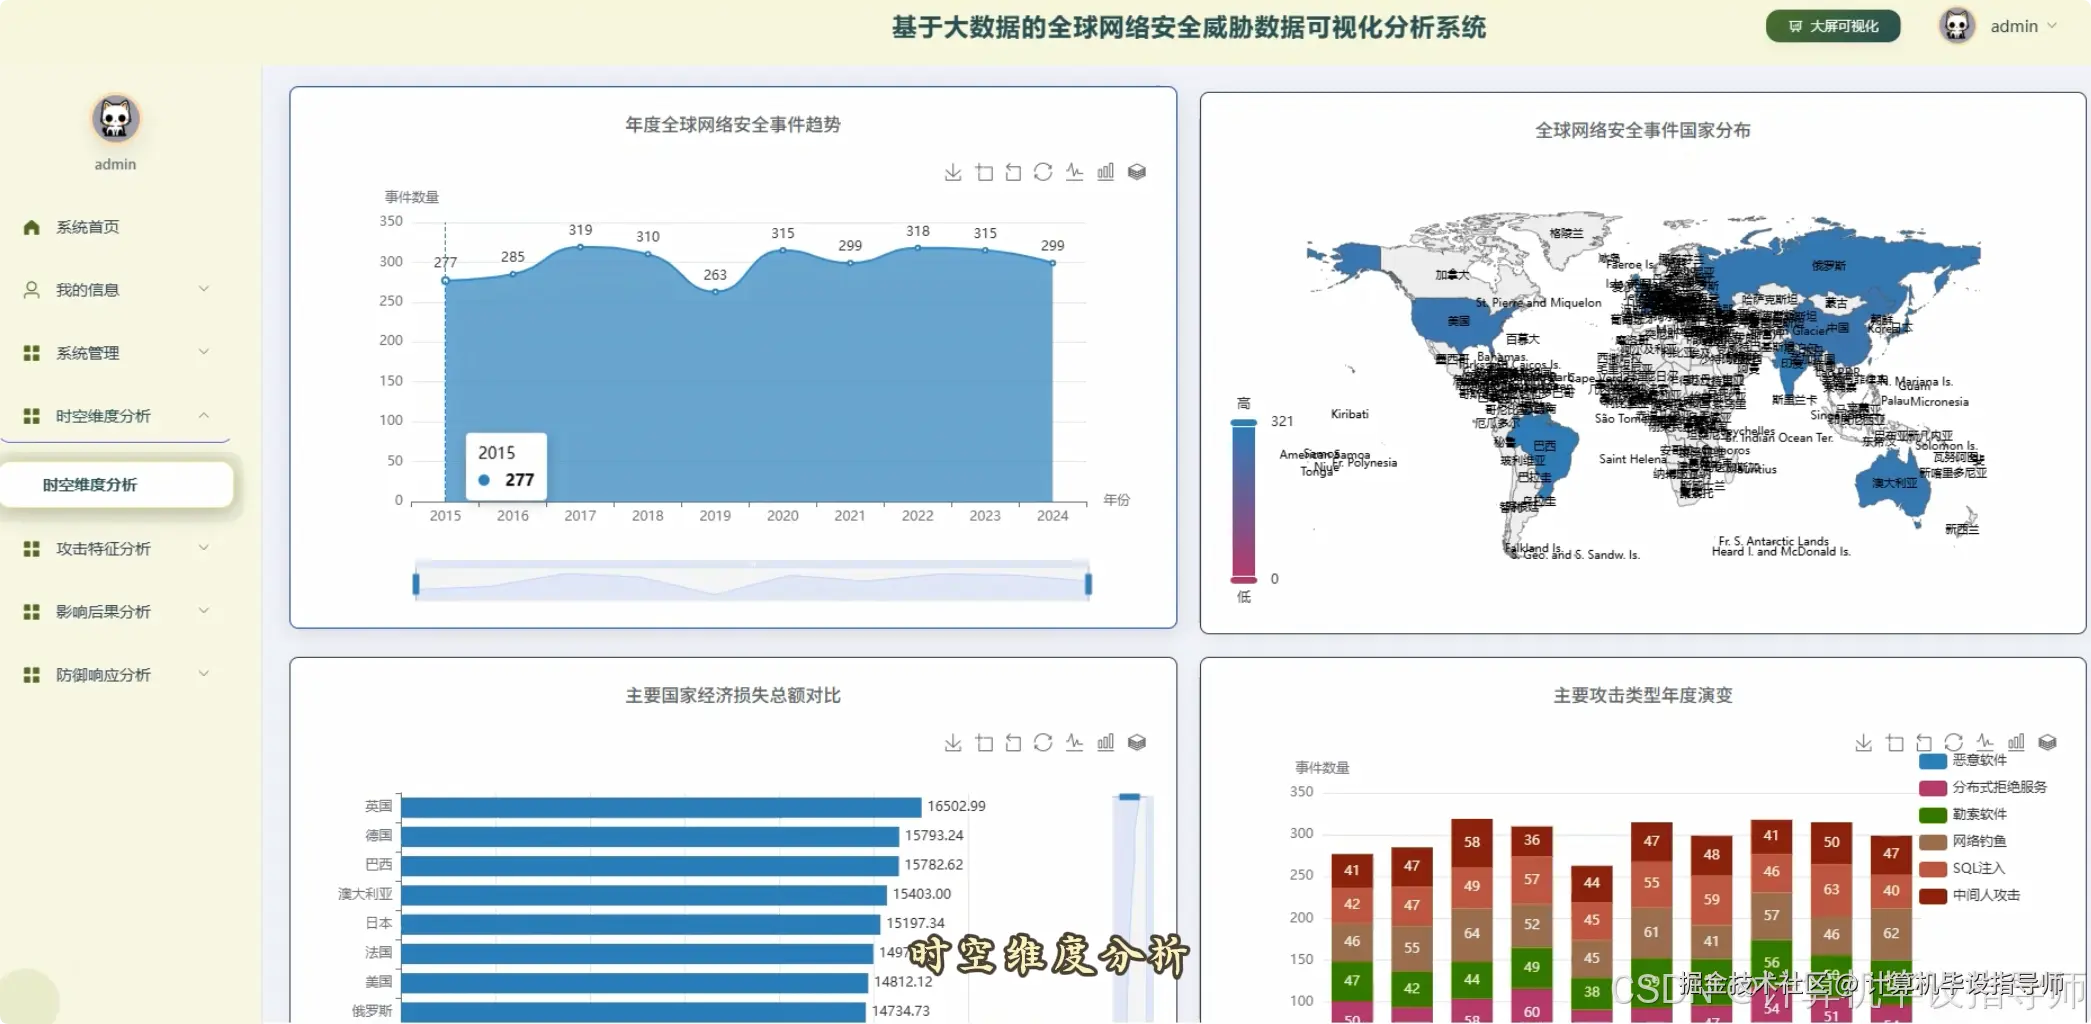The image size is (2091, 1024).
Task: Undo area zoom in annual trend chart
Action: 1013,172
